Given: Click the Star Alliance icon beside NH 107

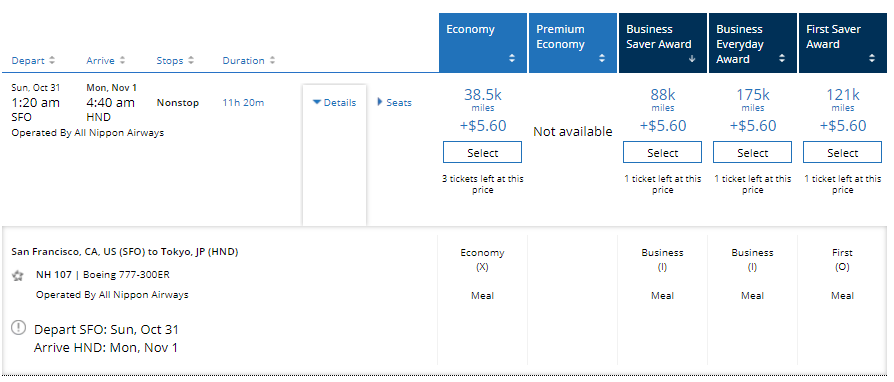Looking at the screenshot, I should 18,276.
